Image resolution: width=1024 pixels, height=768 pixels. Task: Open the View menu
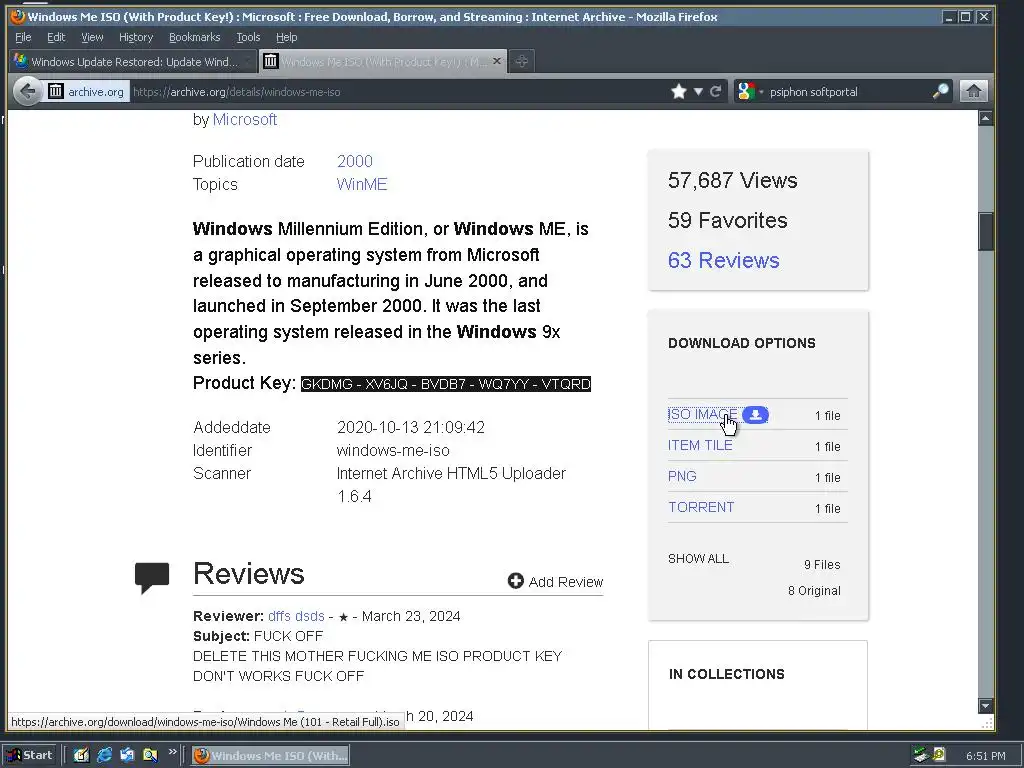pos(92,37)
